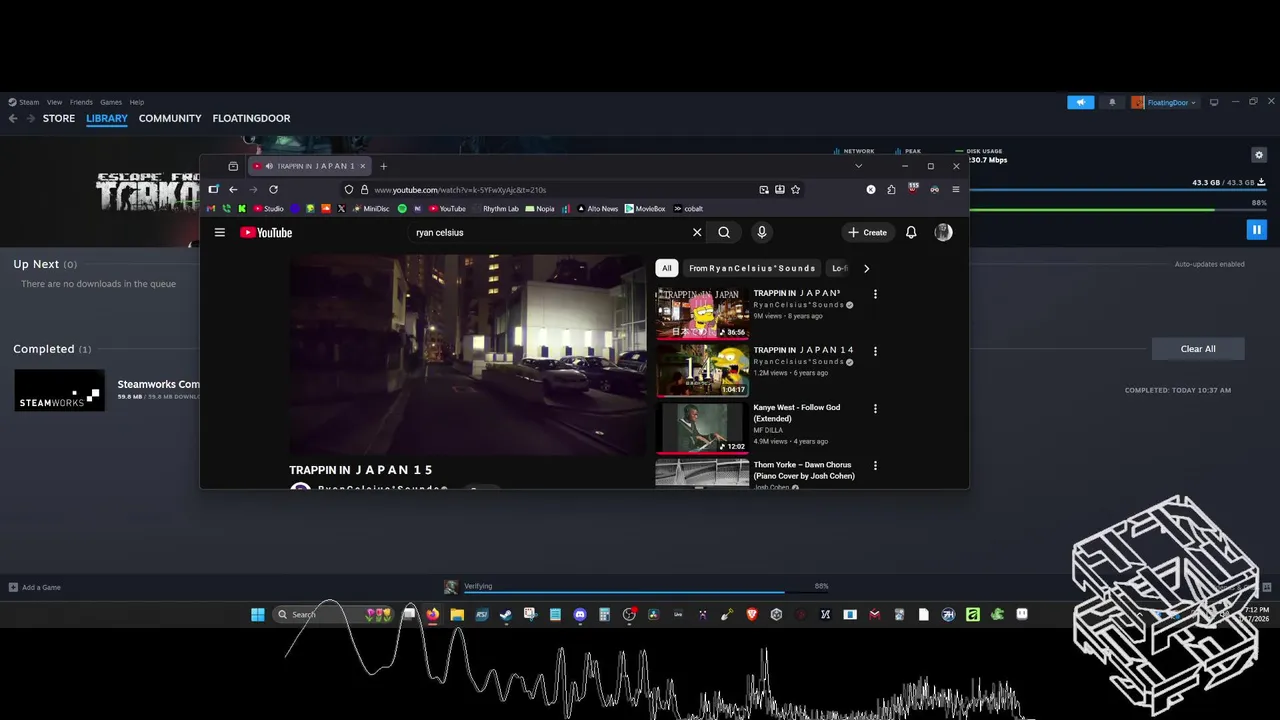Reload the YouTube page
1280x720 pixels.
click(273, 189)
